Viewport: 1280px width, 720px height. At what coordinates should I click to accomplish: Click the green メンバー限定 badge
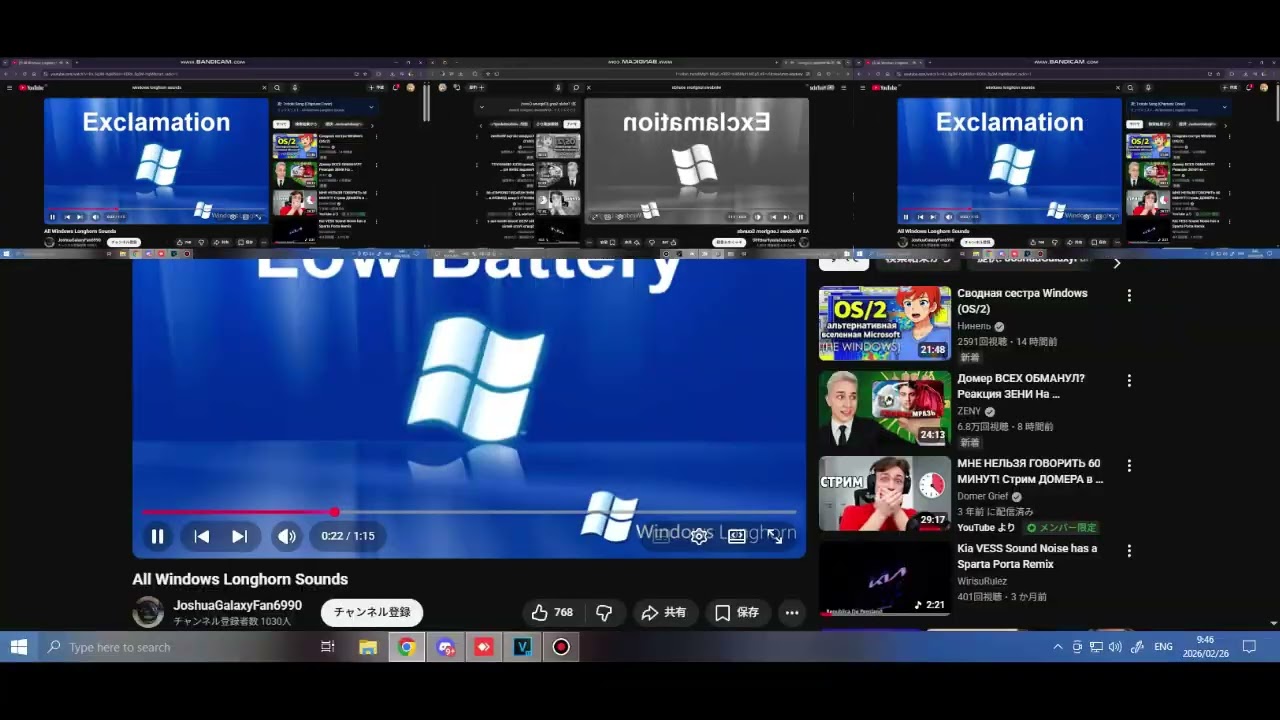[x=1061, y=527]
